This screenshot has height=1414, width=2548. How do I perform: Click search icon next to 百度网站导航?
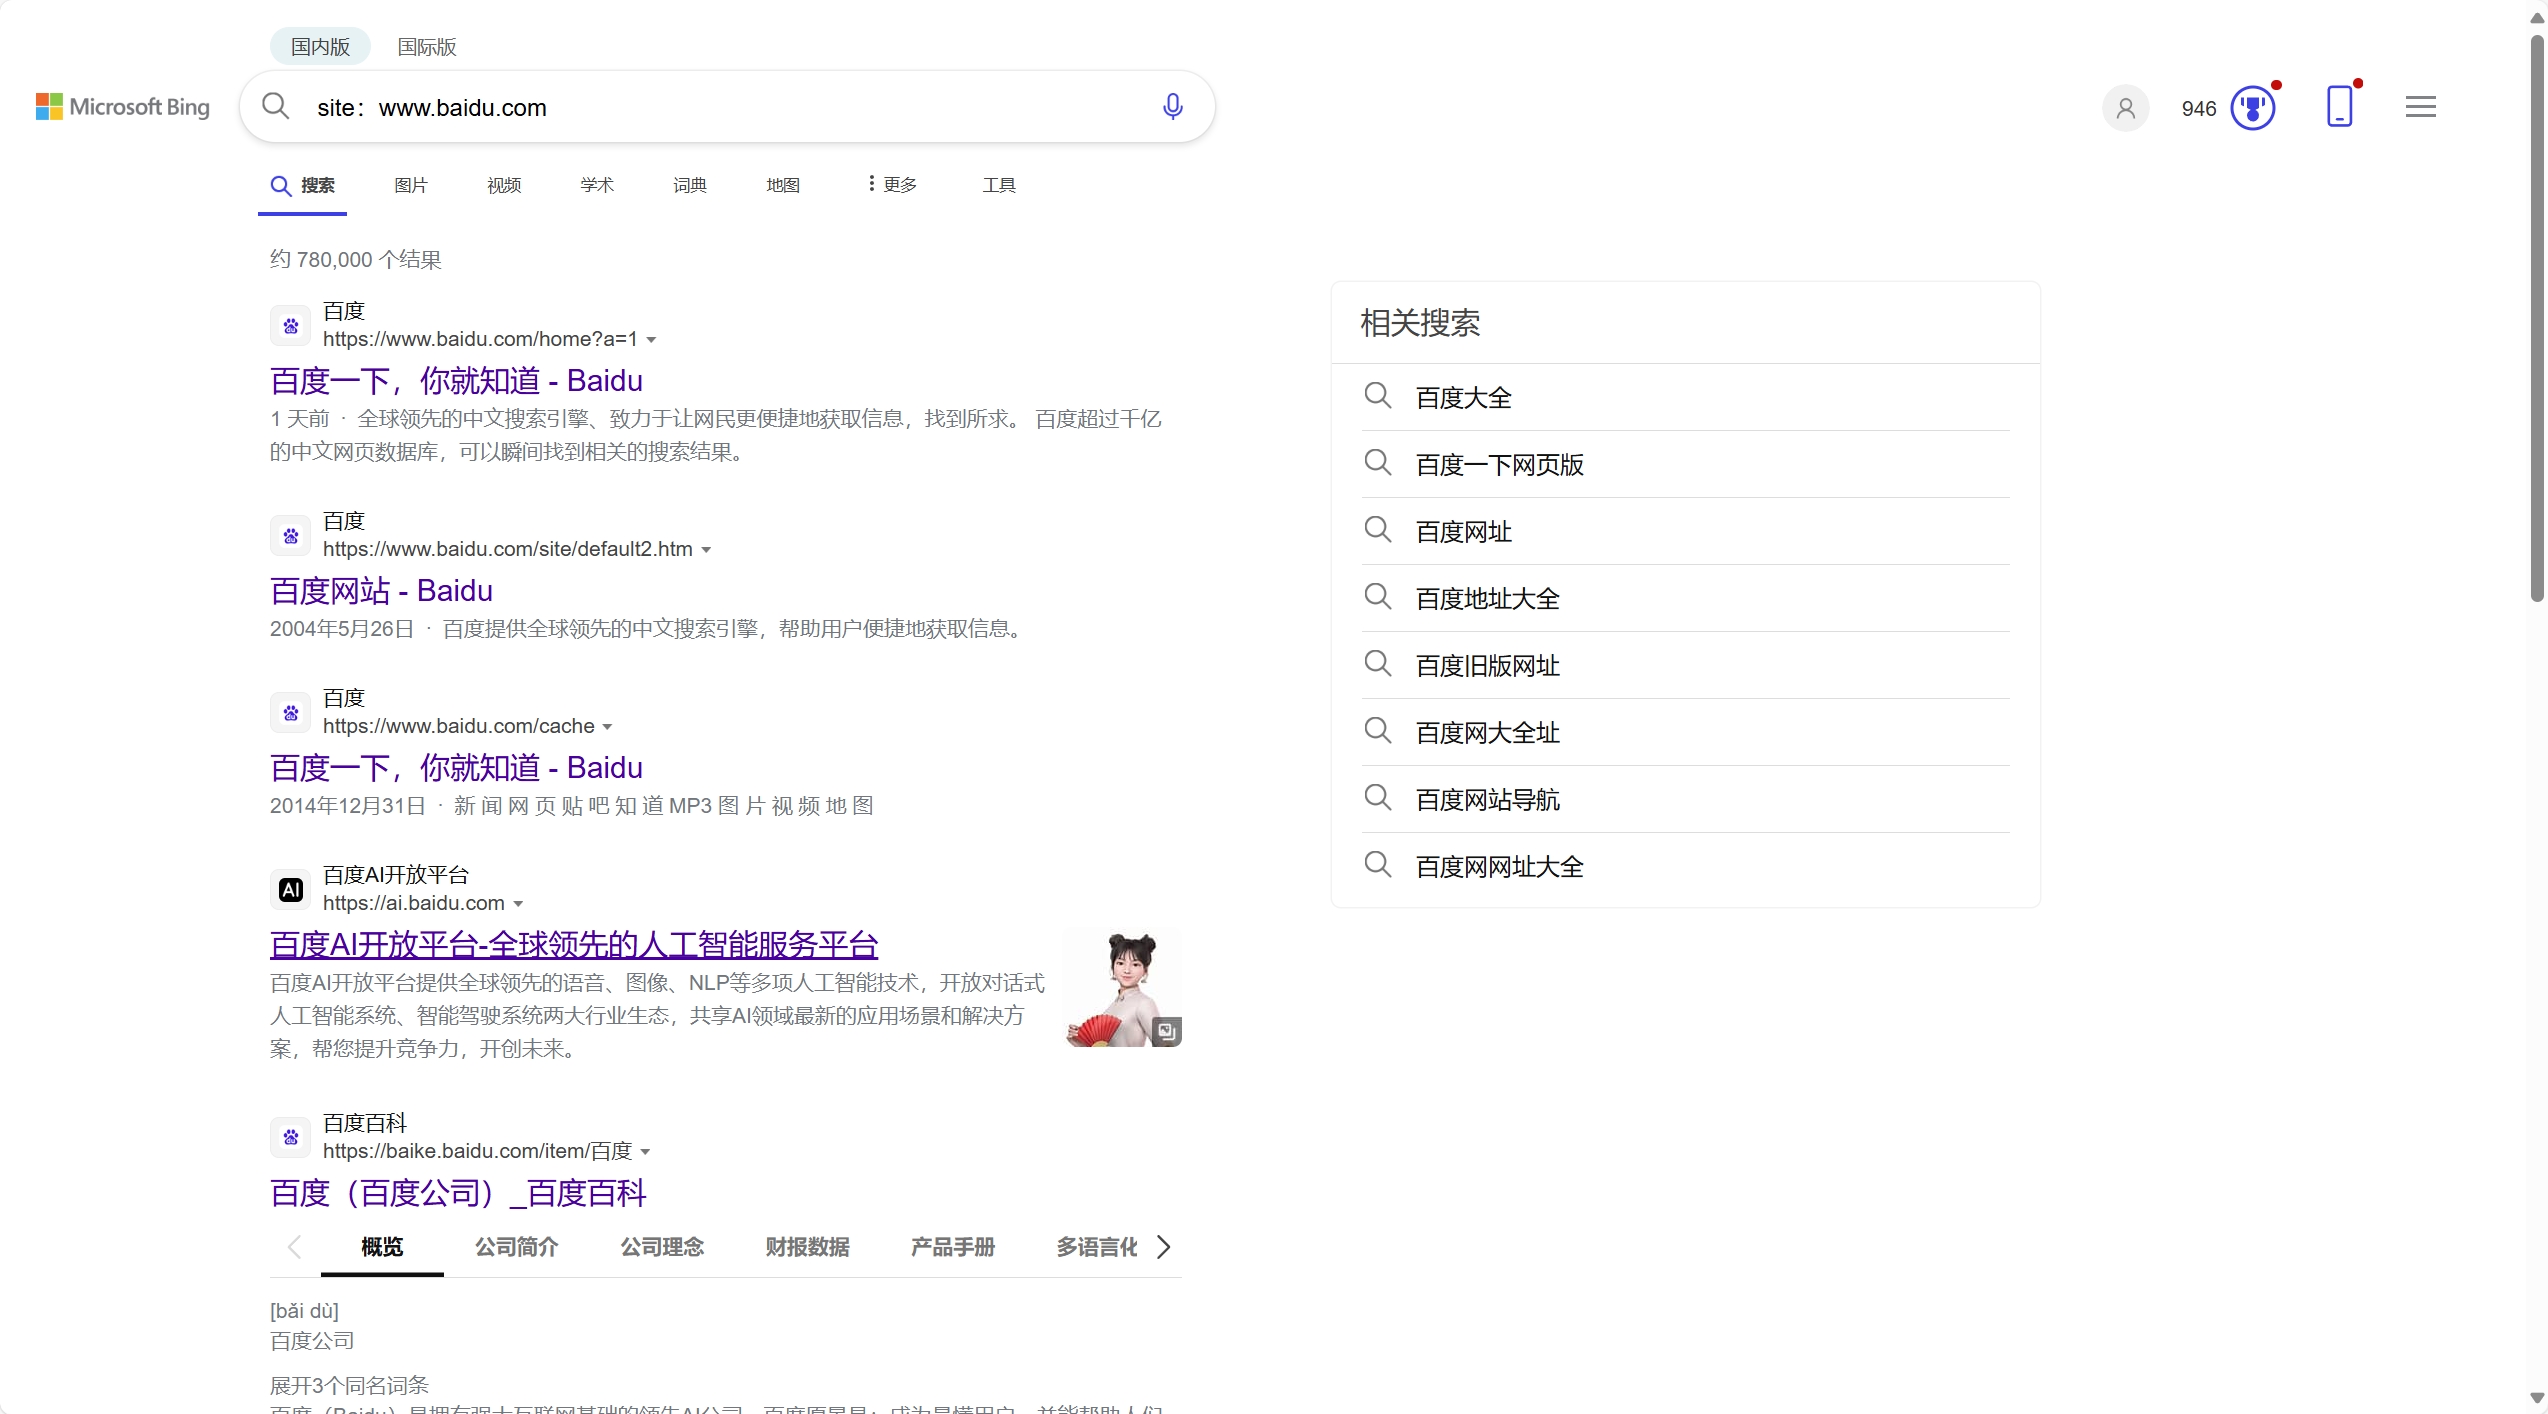(1378, 798)
